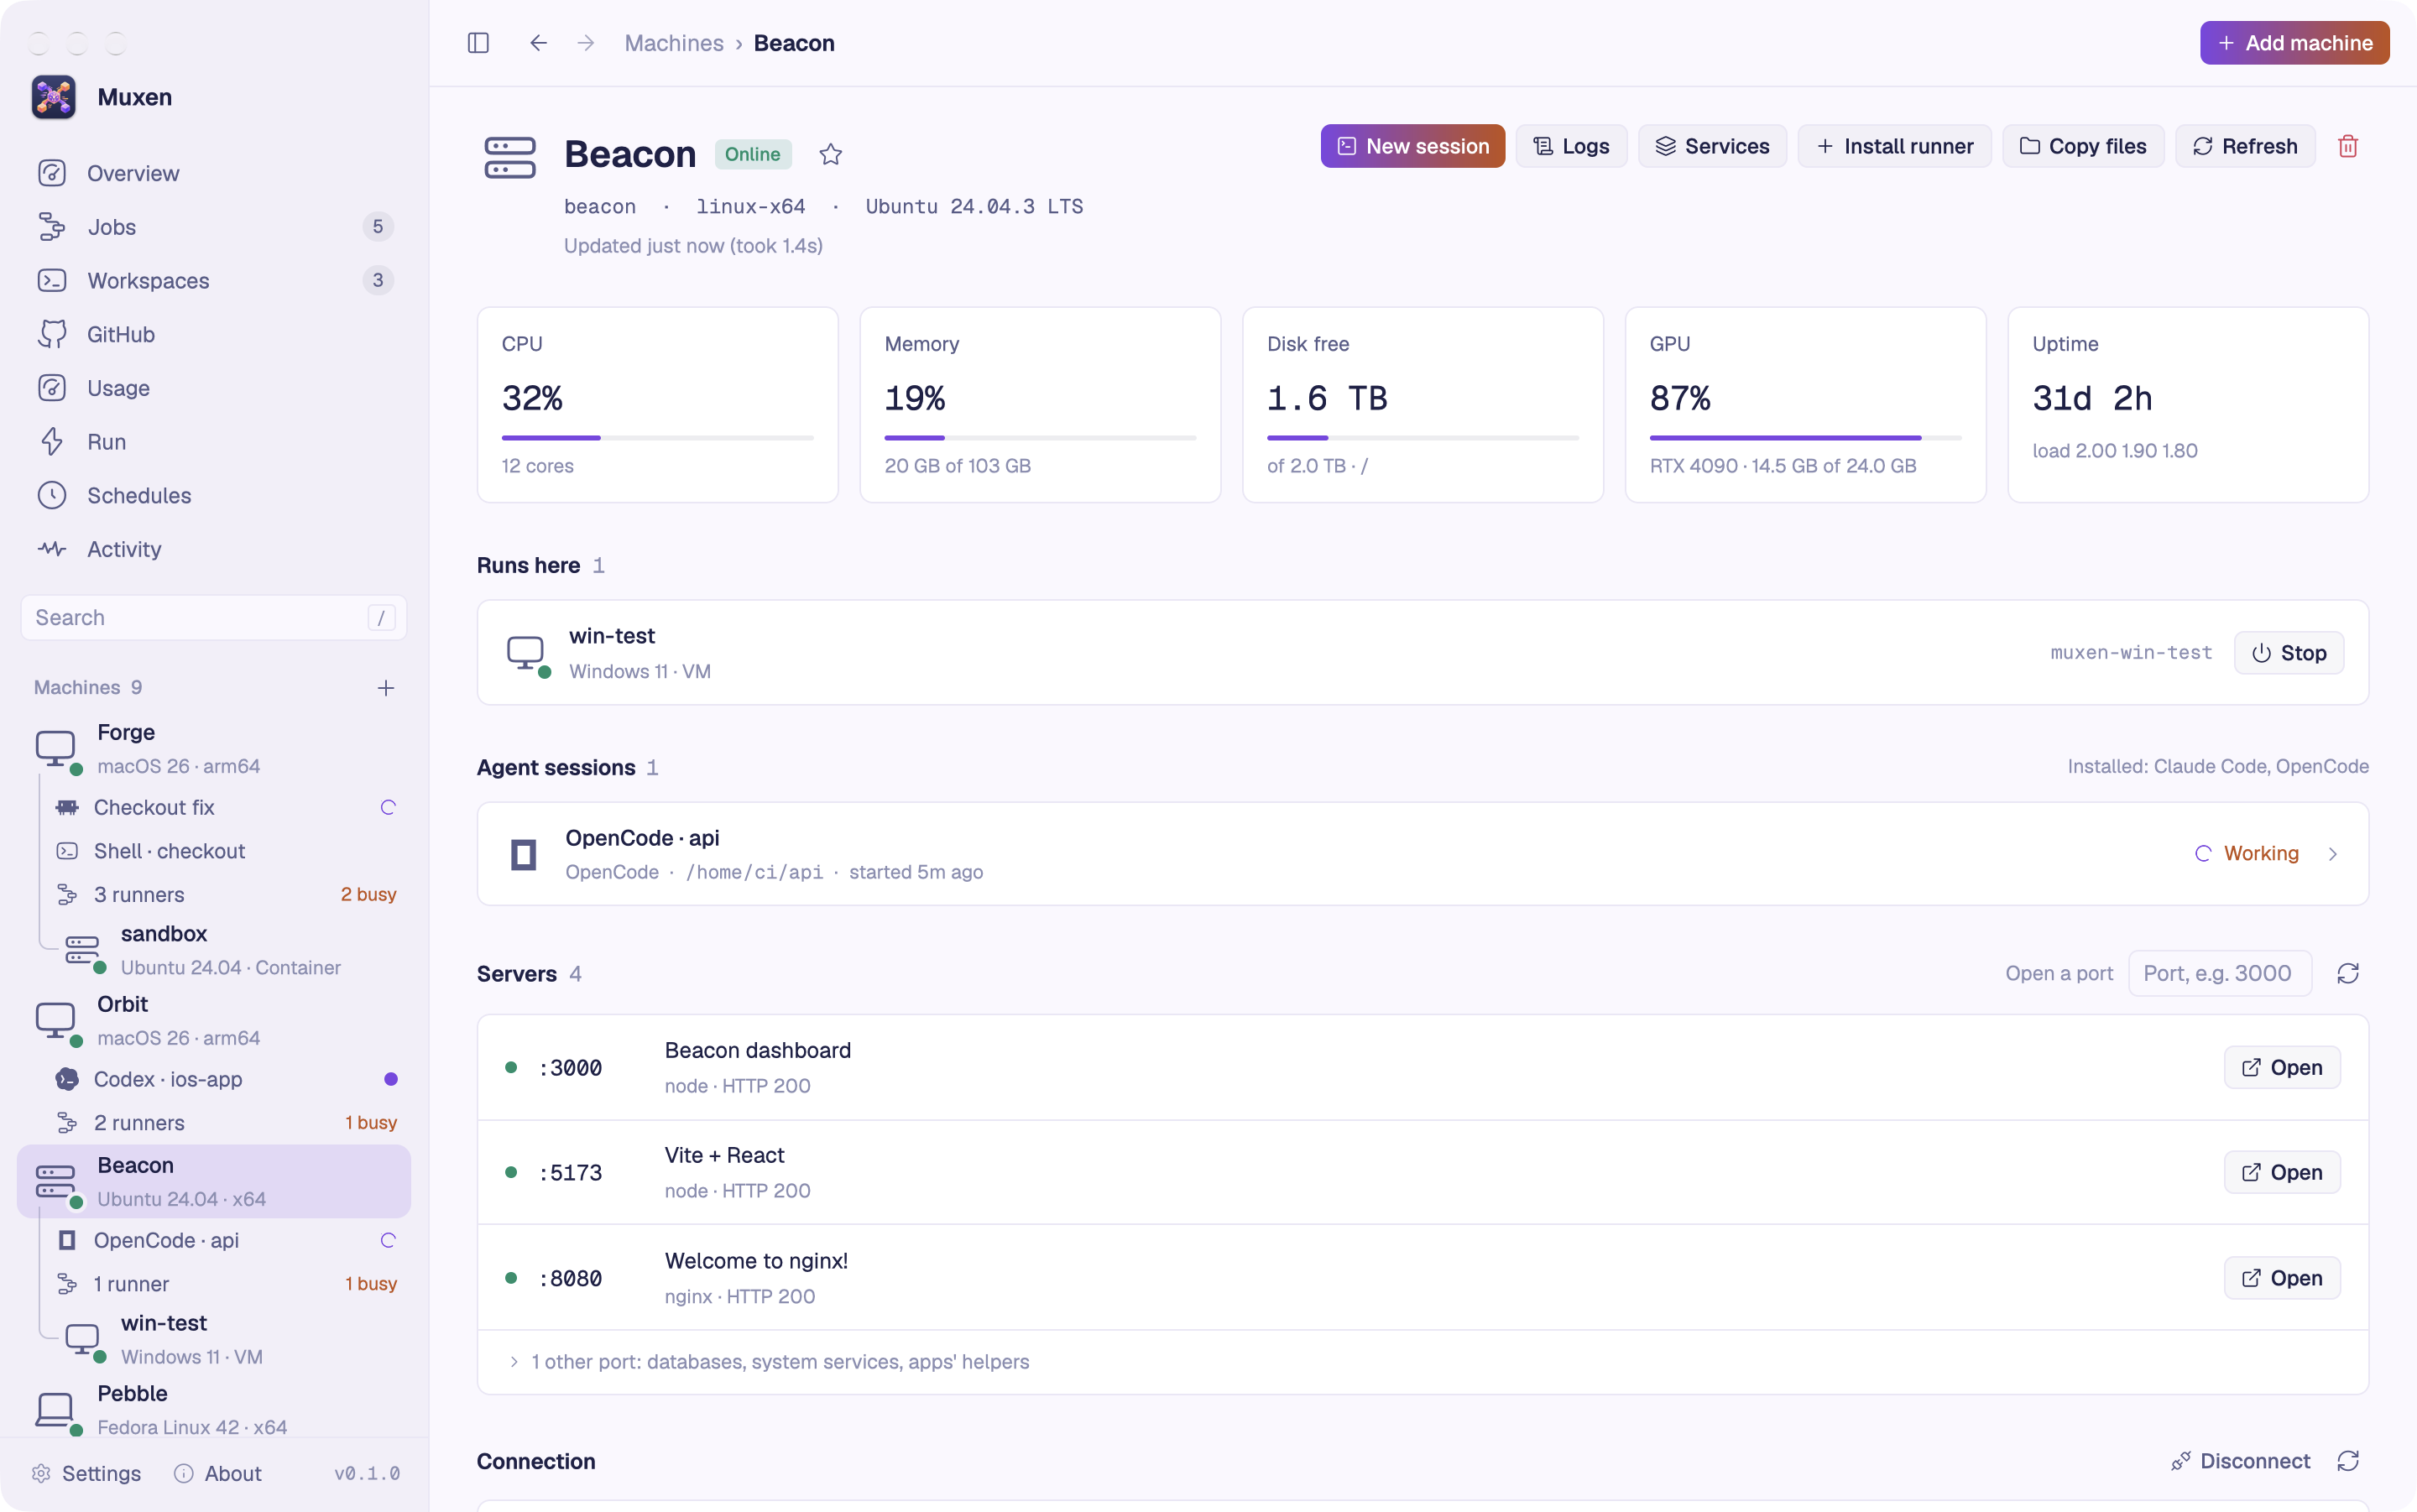
Task: Click the Refresh button in header
Action: click(2245, 146)
